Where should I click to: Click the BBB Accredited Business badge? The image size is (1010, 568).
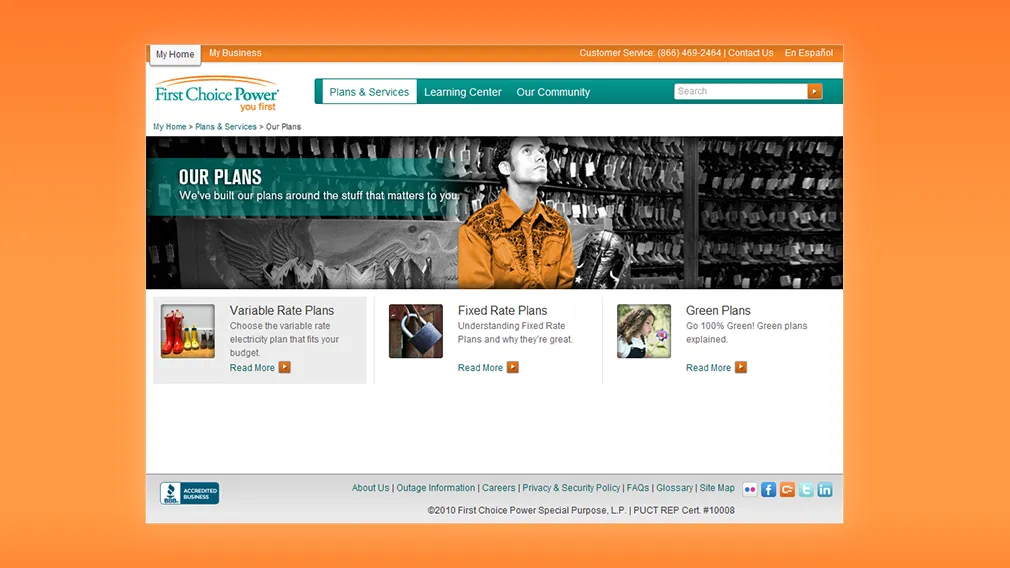click(189, 493)
